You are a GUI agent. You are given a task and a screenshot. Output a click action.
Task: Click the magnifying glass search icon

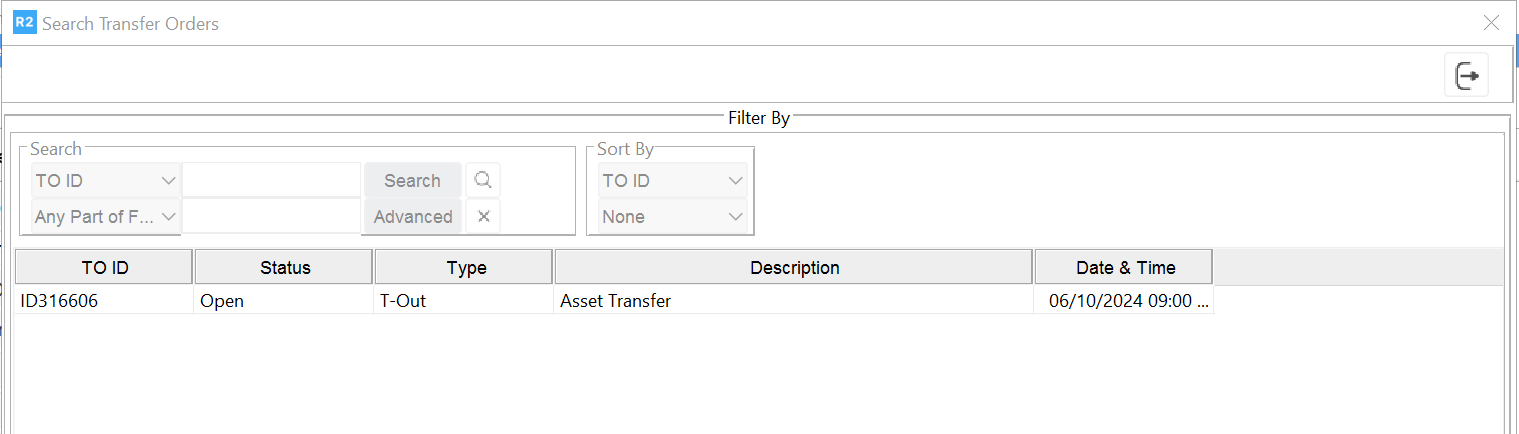point(483,180)
